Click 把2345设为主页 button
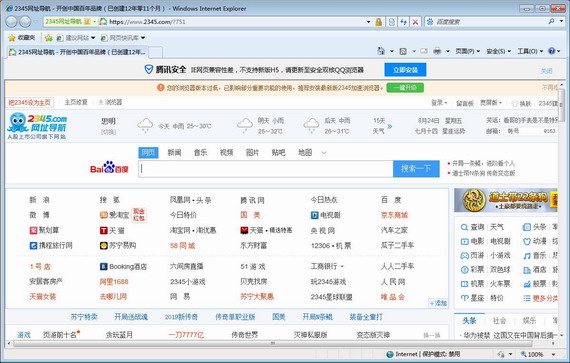 pyautogui.click(x=29, y=102)
